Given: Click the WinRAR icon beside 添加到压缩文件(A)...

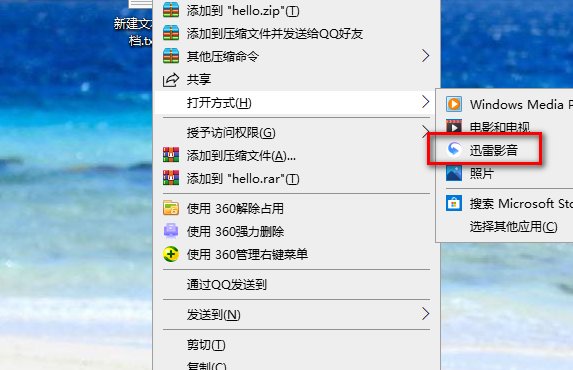Looking at the screenshot, I should click(x=171, y=155).
